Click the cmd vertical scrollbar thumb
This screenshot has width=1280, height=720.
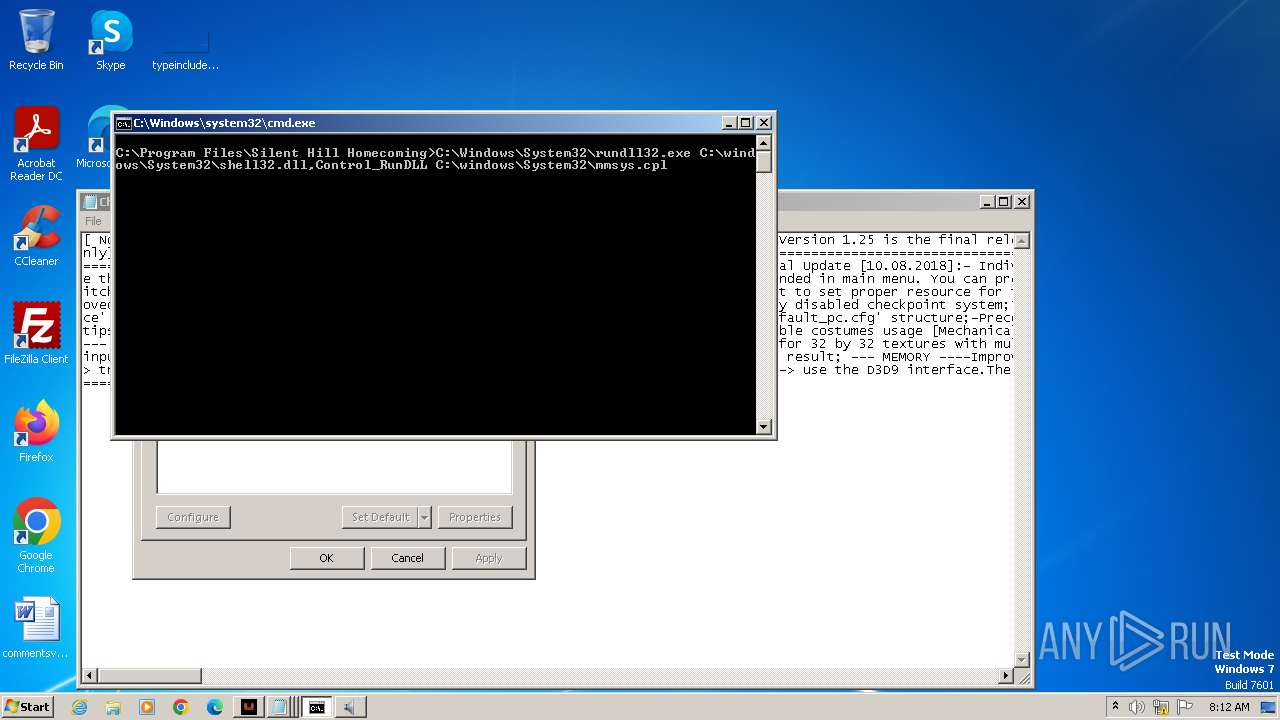click(764, 162)
